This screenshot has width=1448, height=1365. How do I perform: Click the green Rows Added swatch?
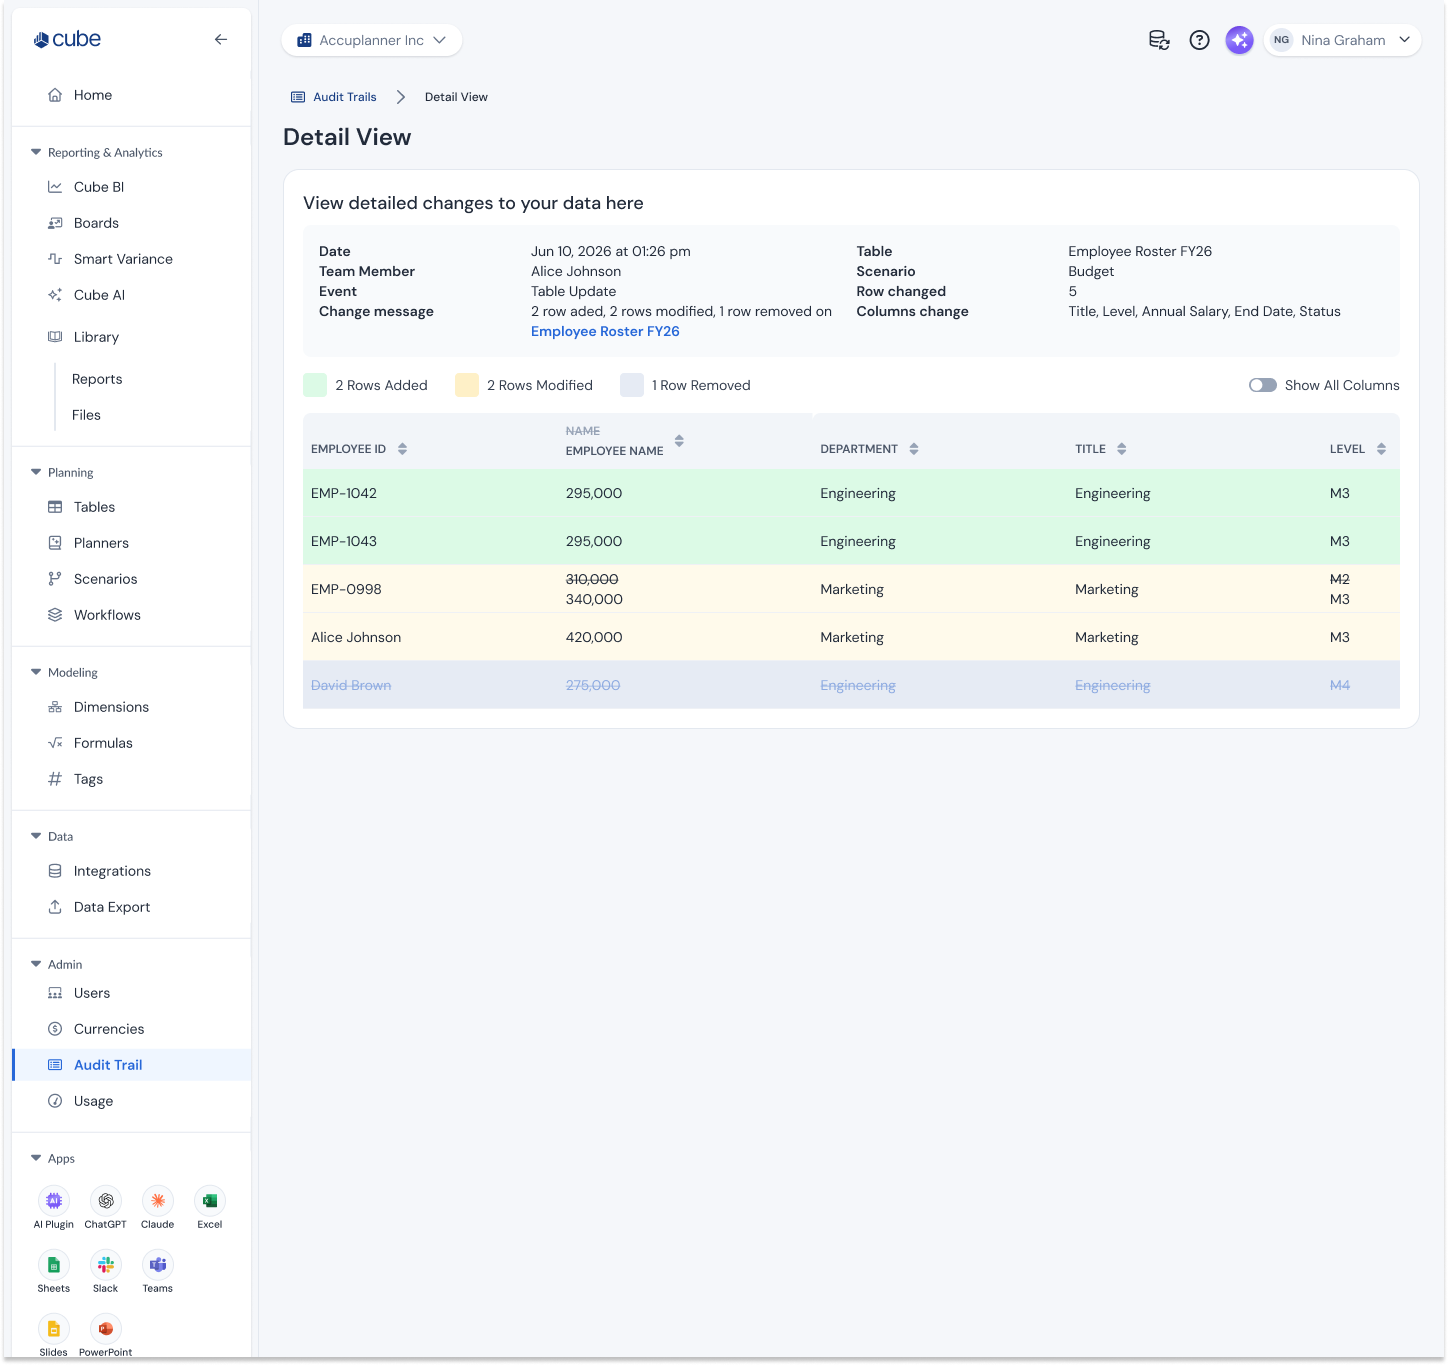coord(315,385)
